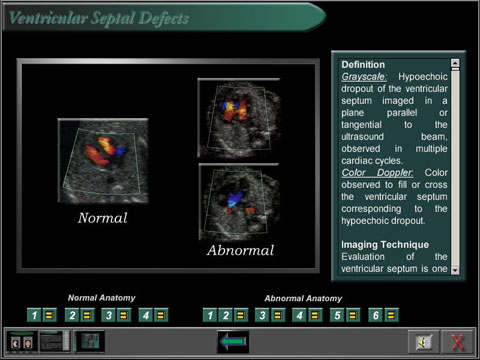Open Abnormal Anatomy image 2
The height and width of the screenshot is (360, 480).
click(226, 315)
